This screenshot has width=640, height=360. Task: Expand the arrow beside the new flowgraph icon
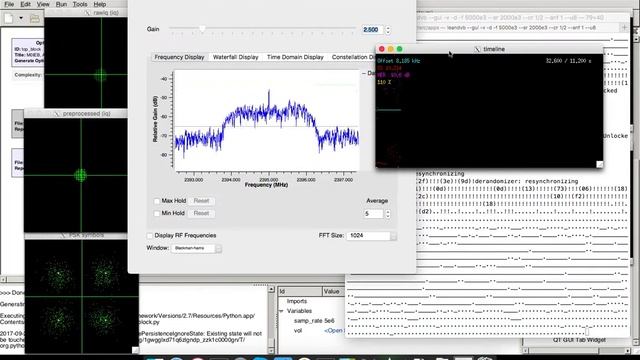tap(21, 18)
